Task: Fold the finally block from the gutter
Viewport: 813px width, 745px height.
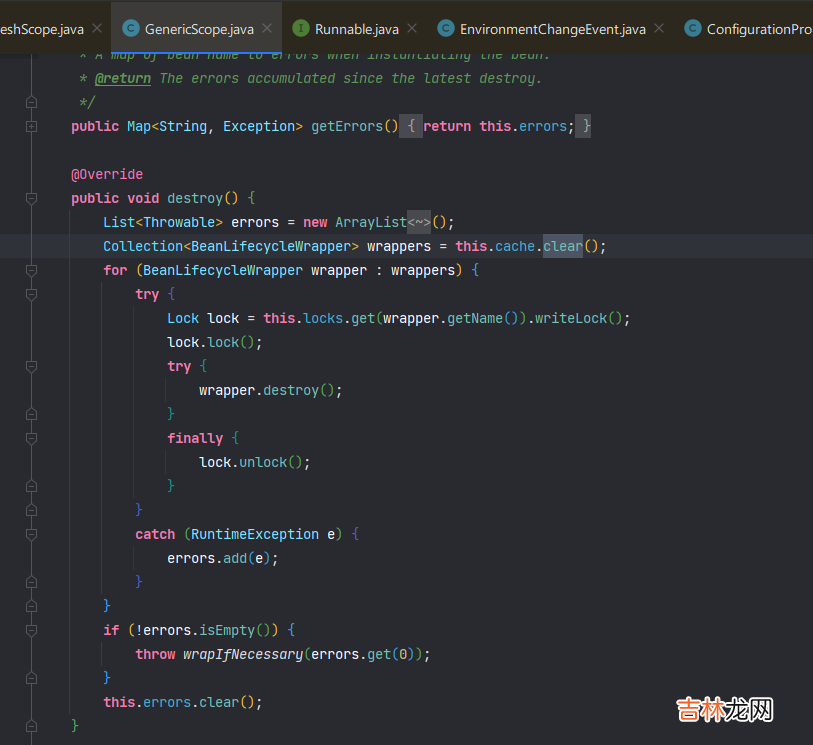Action: (x=31, y=438)
